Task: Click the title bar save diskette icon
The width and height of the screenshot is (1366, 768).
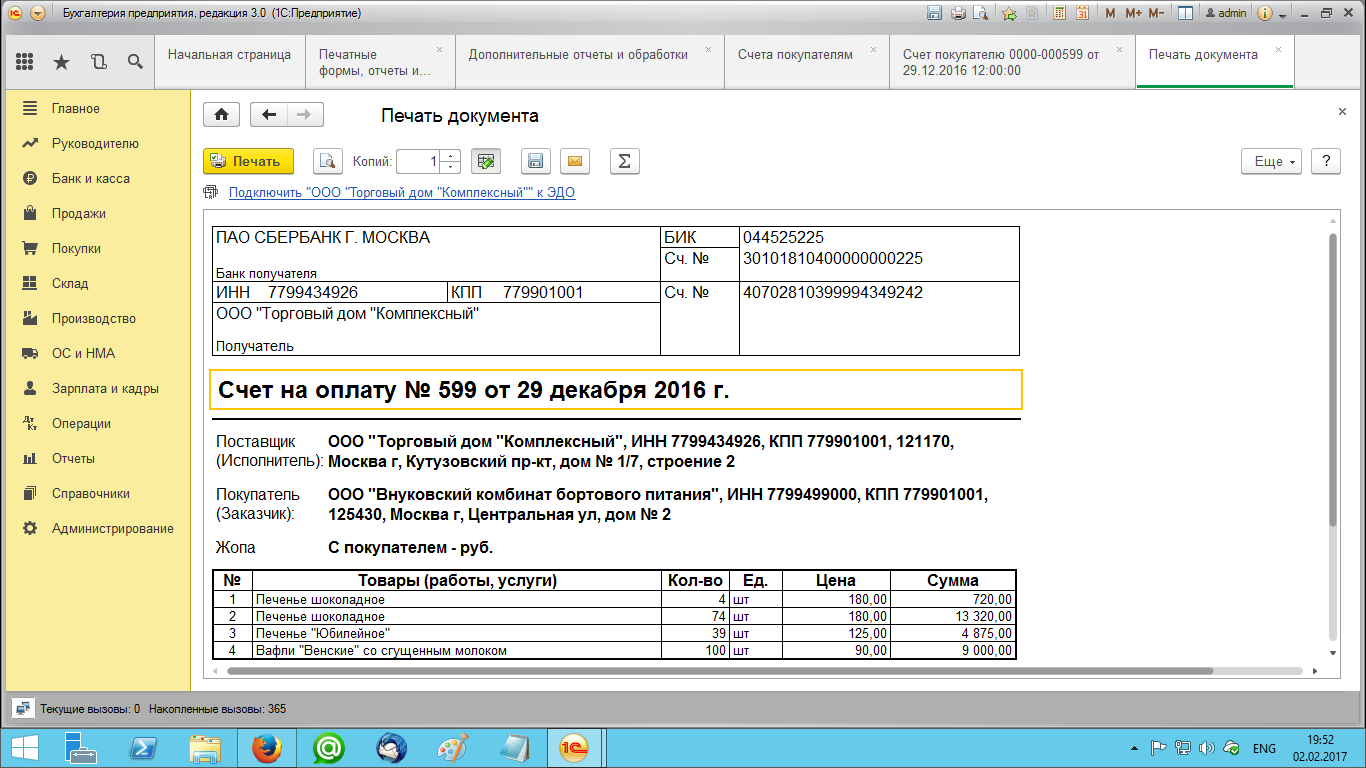Action: 934,14
